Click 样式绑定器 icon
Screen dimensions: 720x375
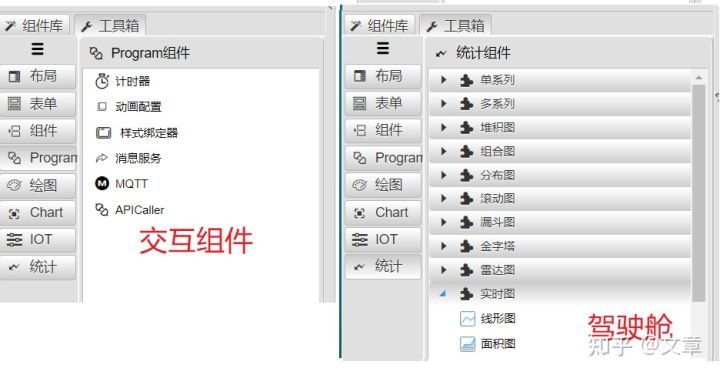pyautogui.click(x=103, y=133)
